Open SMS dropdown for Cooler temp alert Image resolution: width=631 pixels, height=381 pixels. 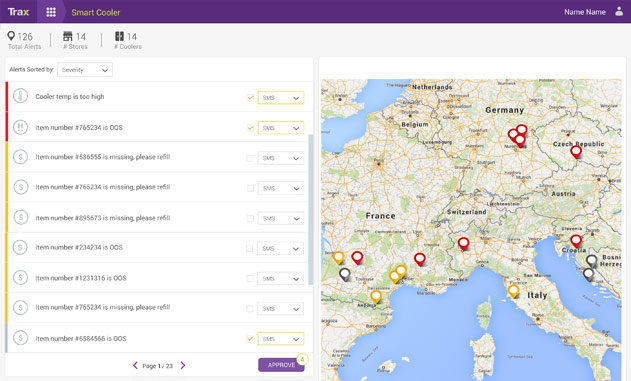(x=280, y=98)
